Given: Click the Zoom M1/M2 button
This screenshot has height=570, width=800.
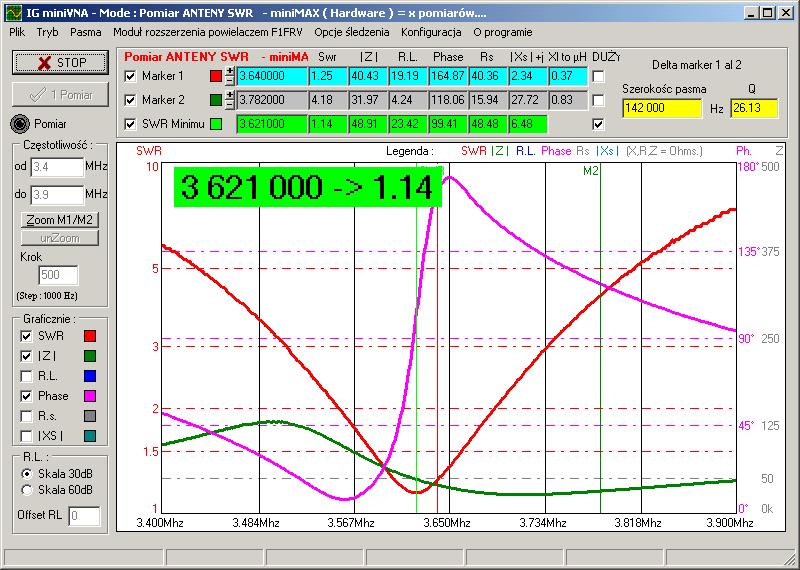Looking at the screenshot, I should click(x=59, y=219).
